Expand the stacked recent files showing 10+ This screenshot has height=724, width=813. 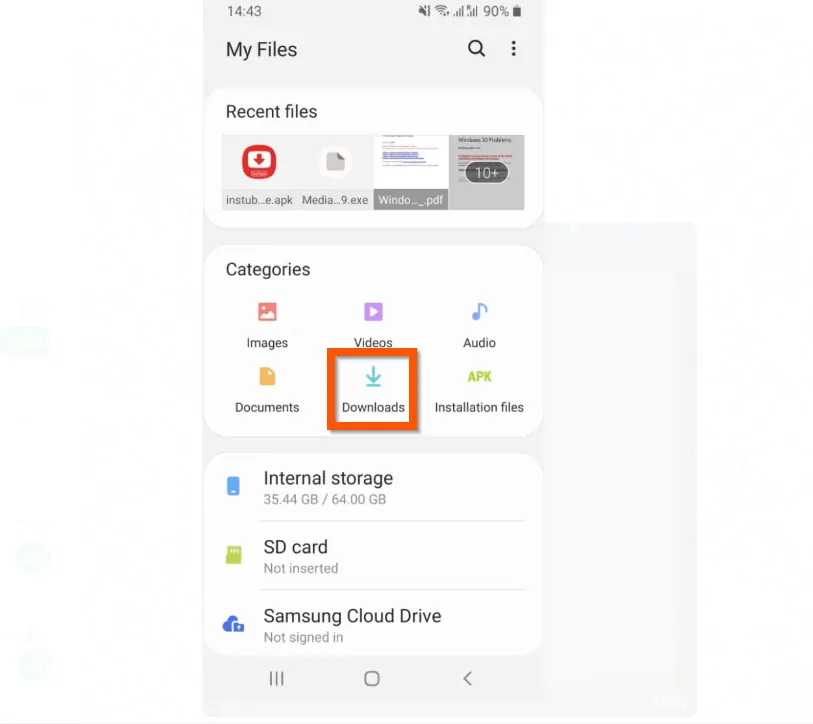(486, 172)
